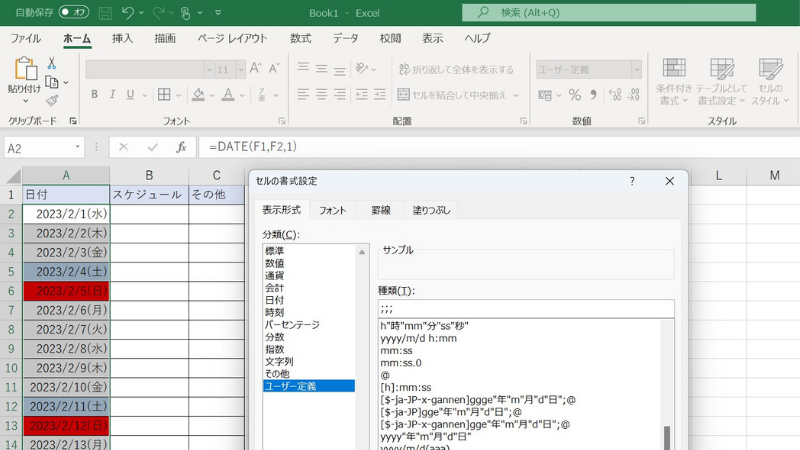Open the undo history dropdown
800x450 pixels.
[141, 13]
